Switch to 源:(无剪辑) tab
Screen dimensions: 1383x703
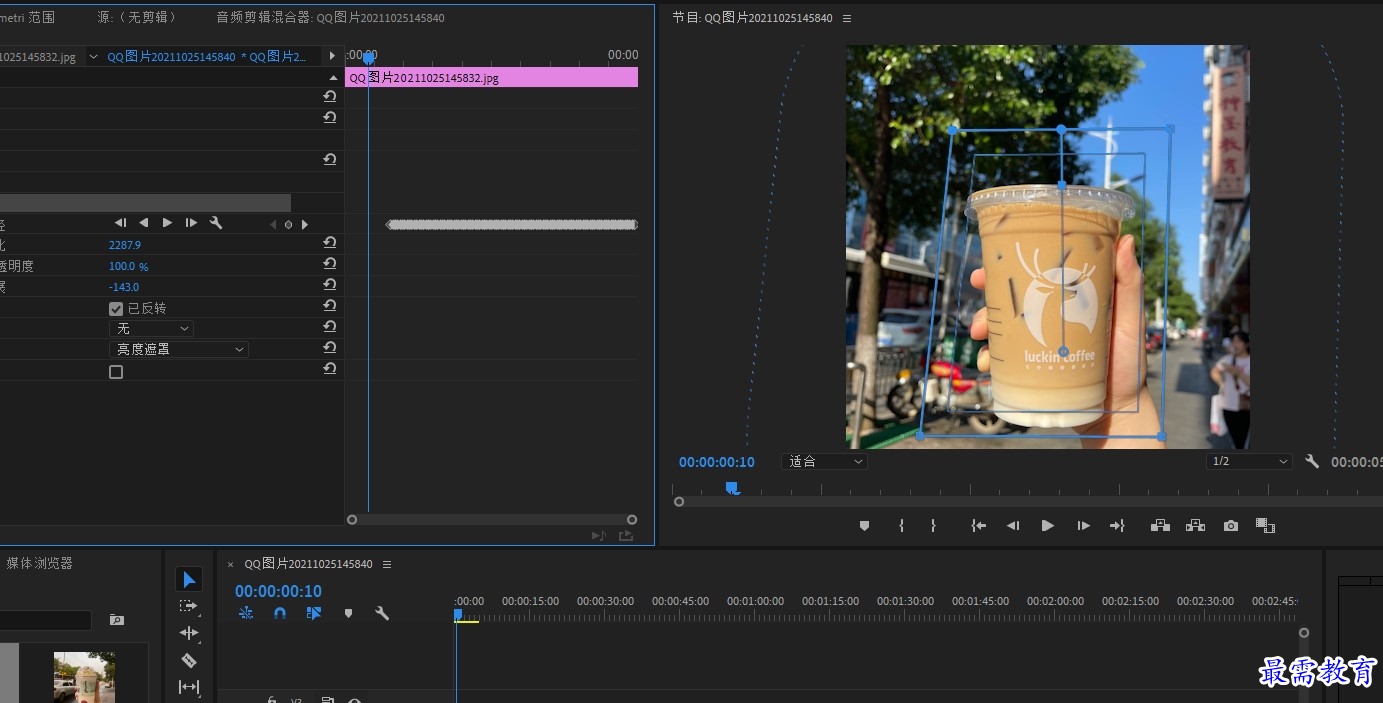coord(137,18)
